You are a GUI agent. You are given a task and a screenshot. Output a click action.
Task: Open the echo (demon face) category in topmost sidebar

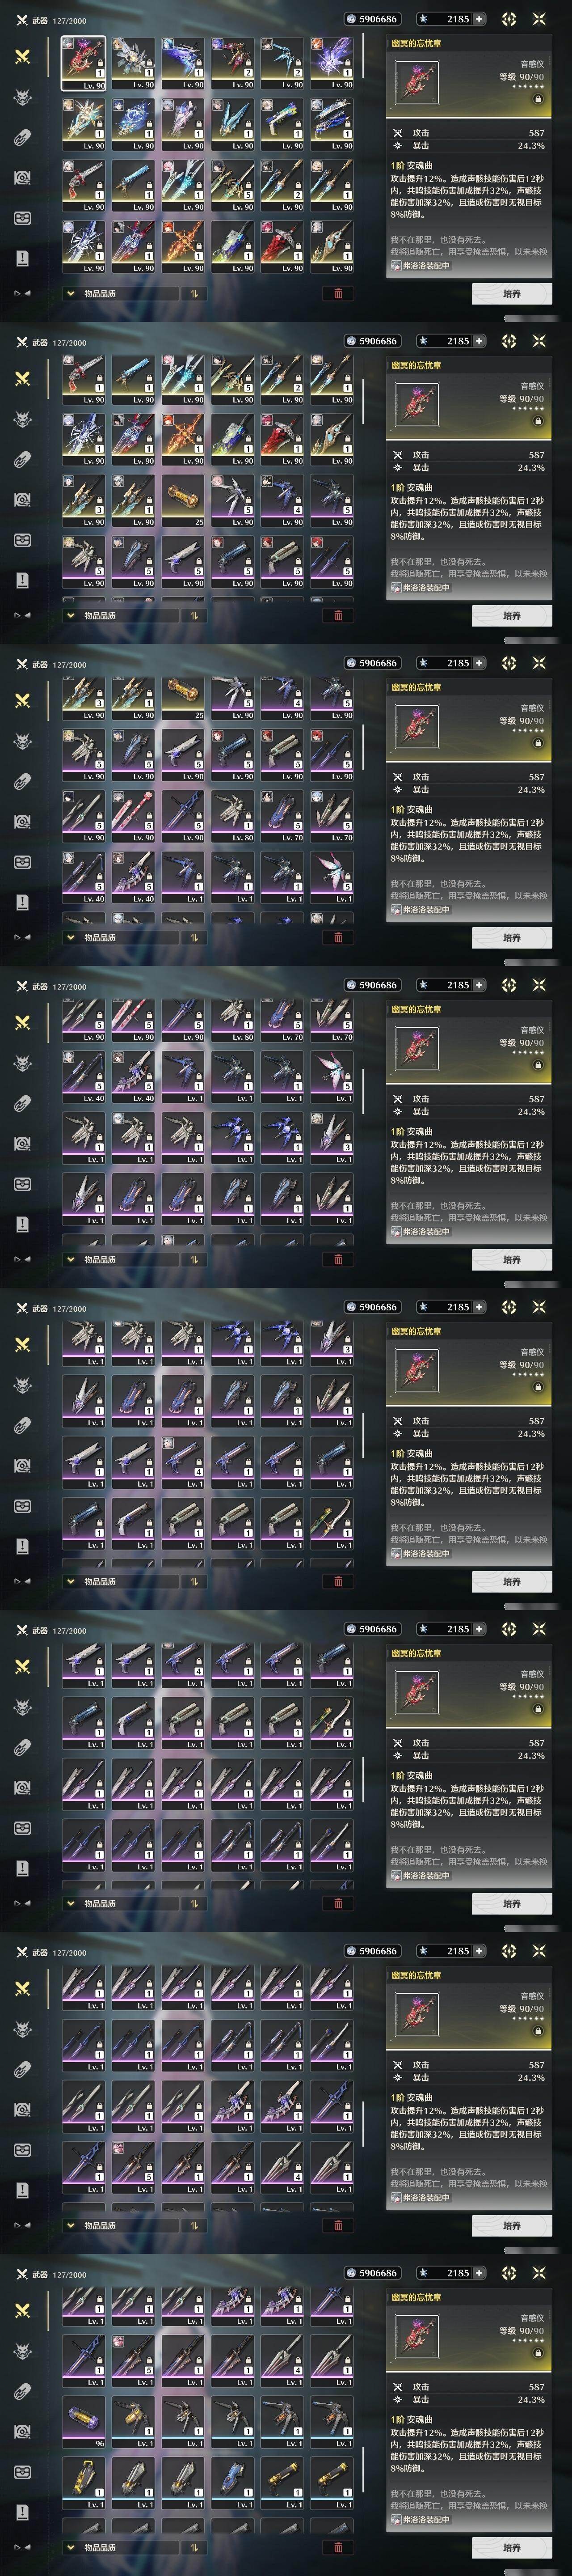click(22, 97)
